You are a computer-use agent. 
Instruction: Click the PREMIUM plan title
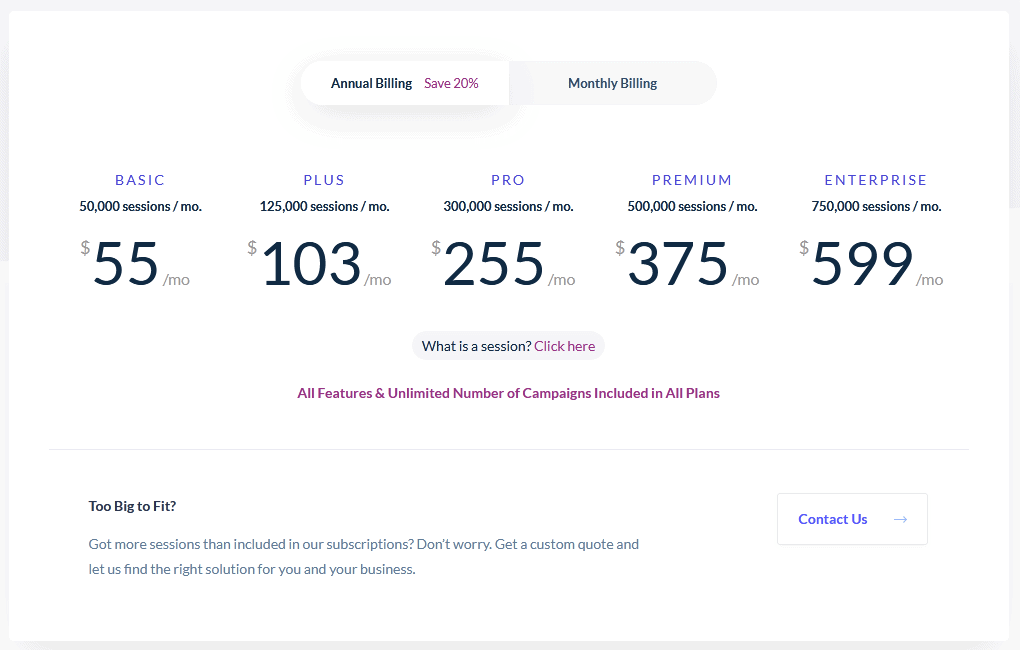click(x=692, y=179)
